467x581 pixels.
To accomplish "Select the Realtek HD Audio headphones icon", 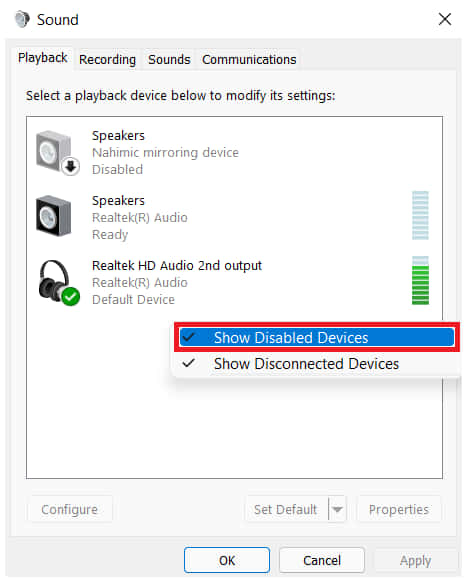I will coord(58,282).
